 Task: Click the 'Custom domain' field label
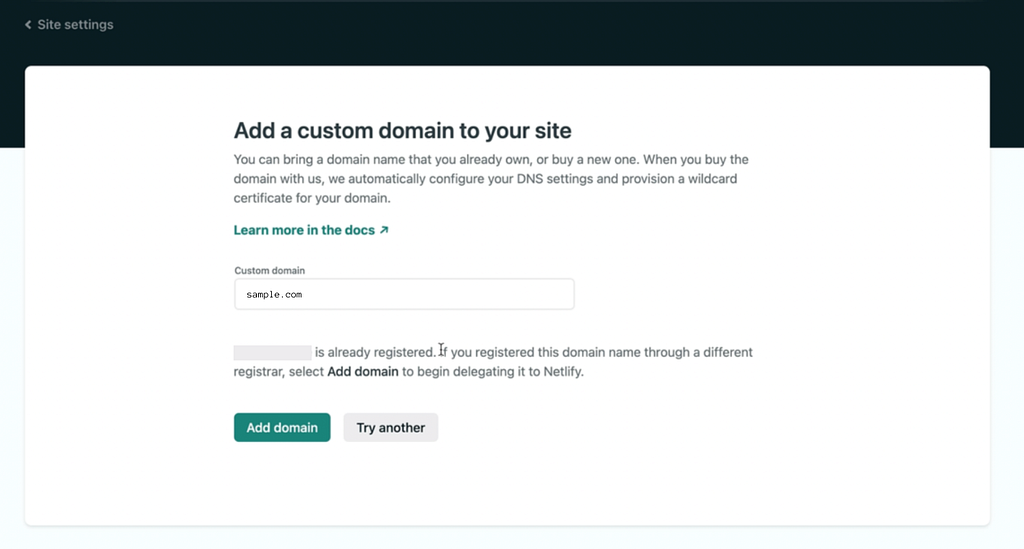point(270,270)
